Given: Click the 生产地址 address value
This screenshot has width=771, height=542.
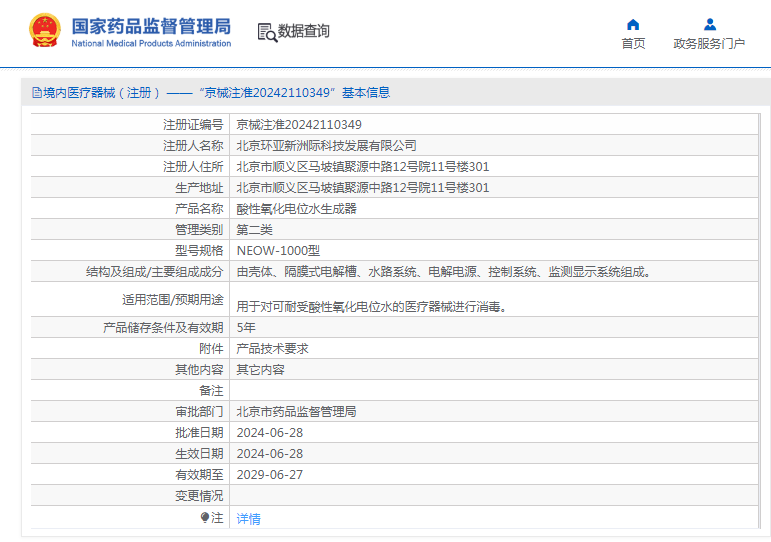Looking at the screenshot, I should 363,188.
